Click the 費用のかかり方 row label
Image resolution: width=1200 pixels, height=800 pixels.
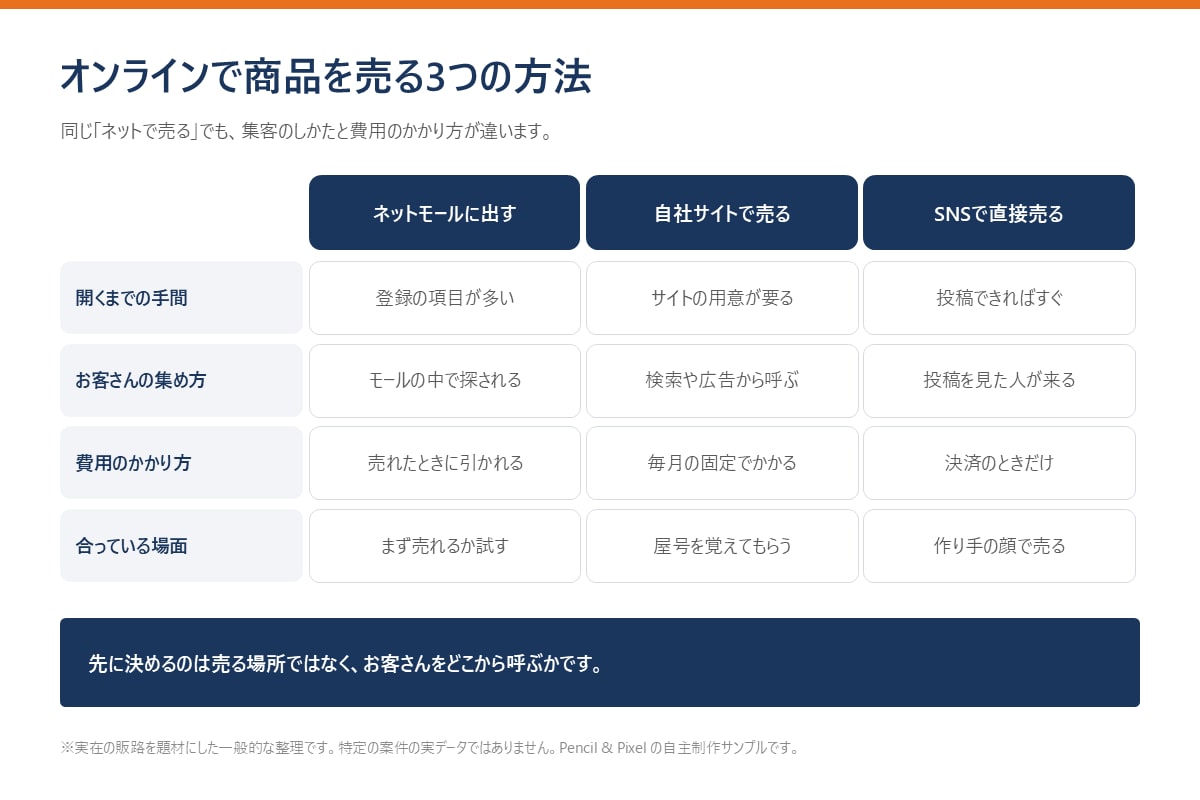(x=181, y=463)
